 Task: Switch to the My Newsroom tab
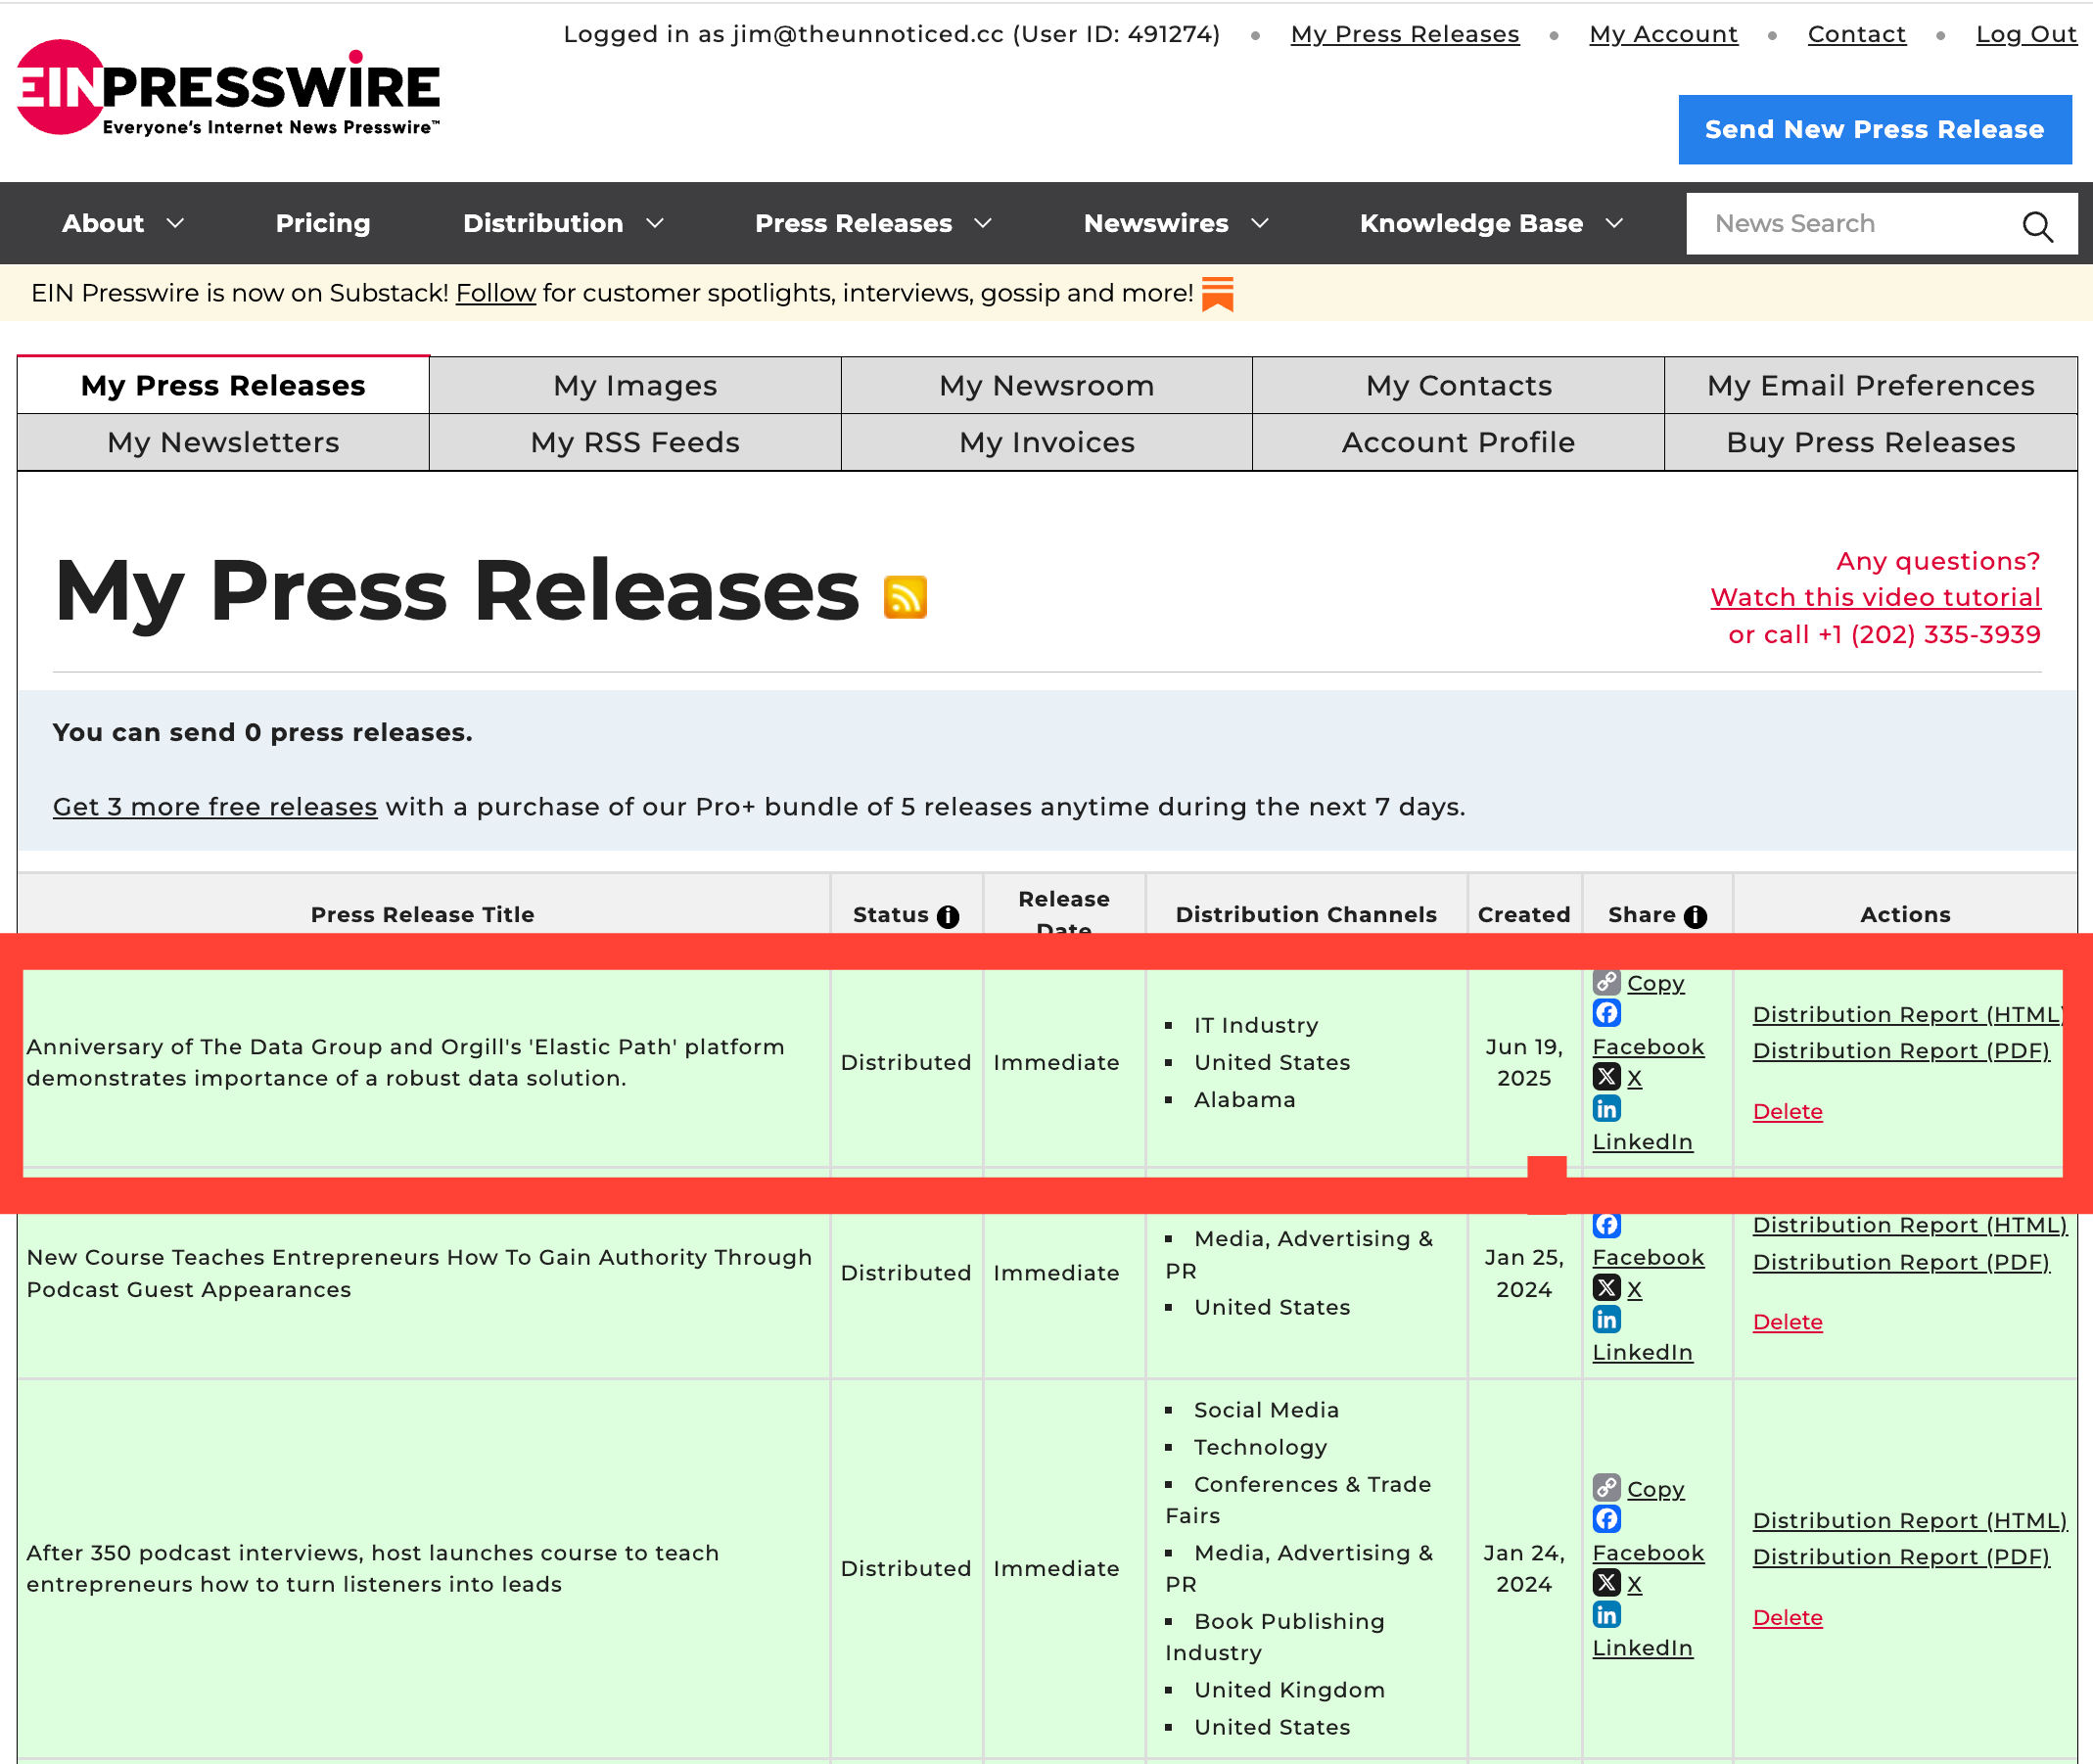click(x=1046, y=386)
